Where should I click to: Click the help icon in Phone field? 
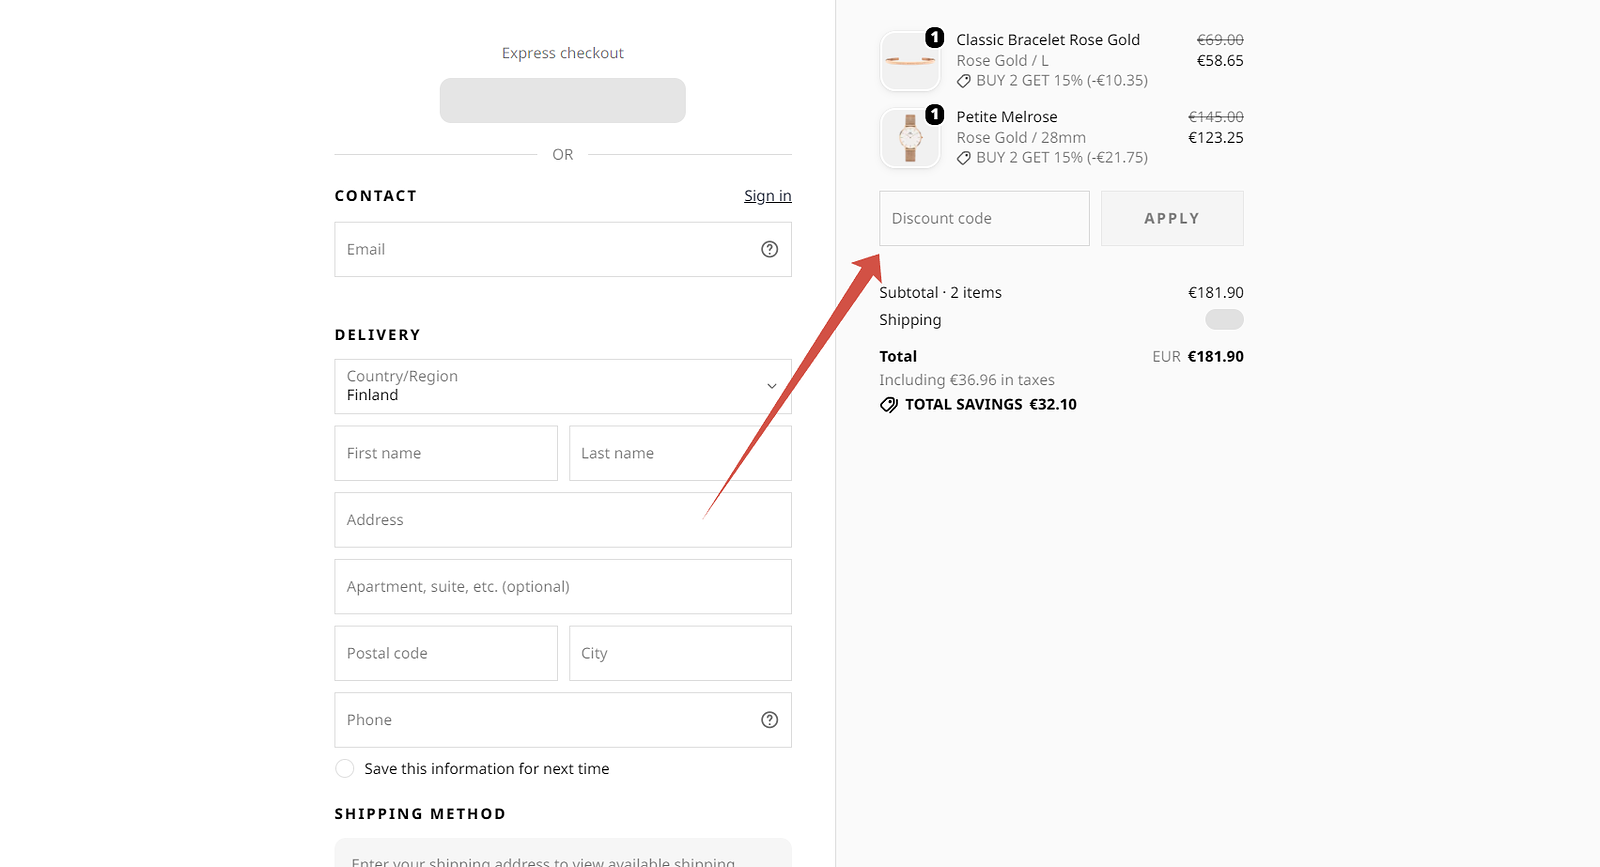[769, 720]
